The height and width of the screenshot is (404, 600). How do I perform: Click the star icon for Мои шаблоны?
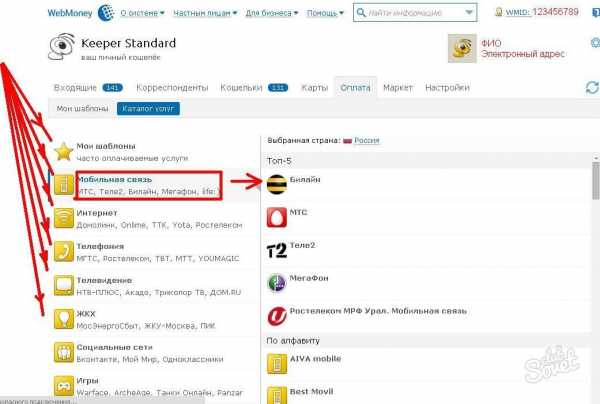(x=64, y=152)
